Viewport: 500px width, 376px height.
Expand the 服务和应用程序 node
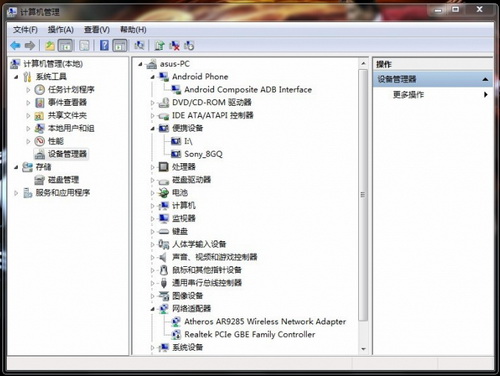click(x=16, y=193)
